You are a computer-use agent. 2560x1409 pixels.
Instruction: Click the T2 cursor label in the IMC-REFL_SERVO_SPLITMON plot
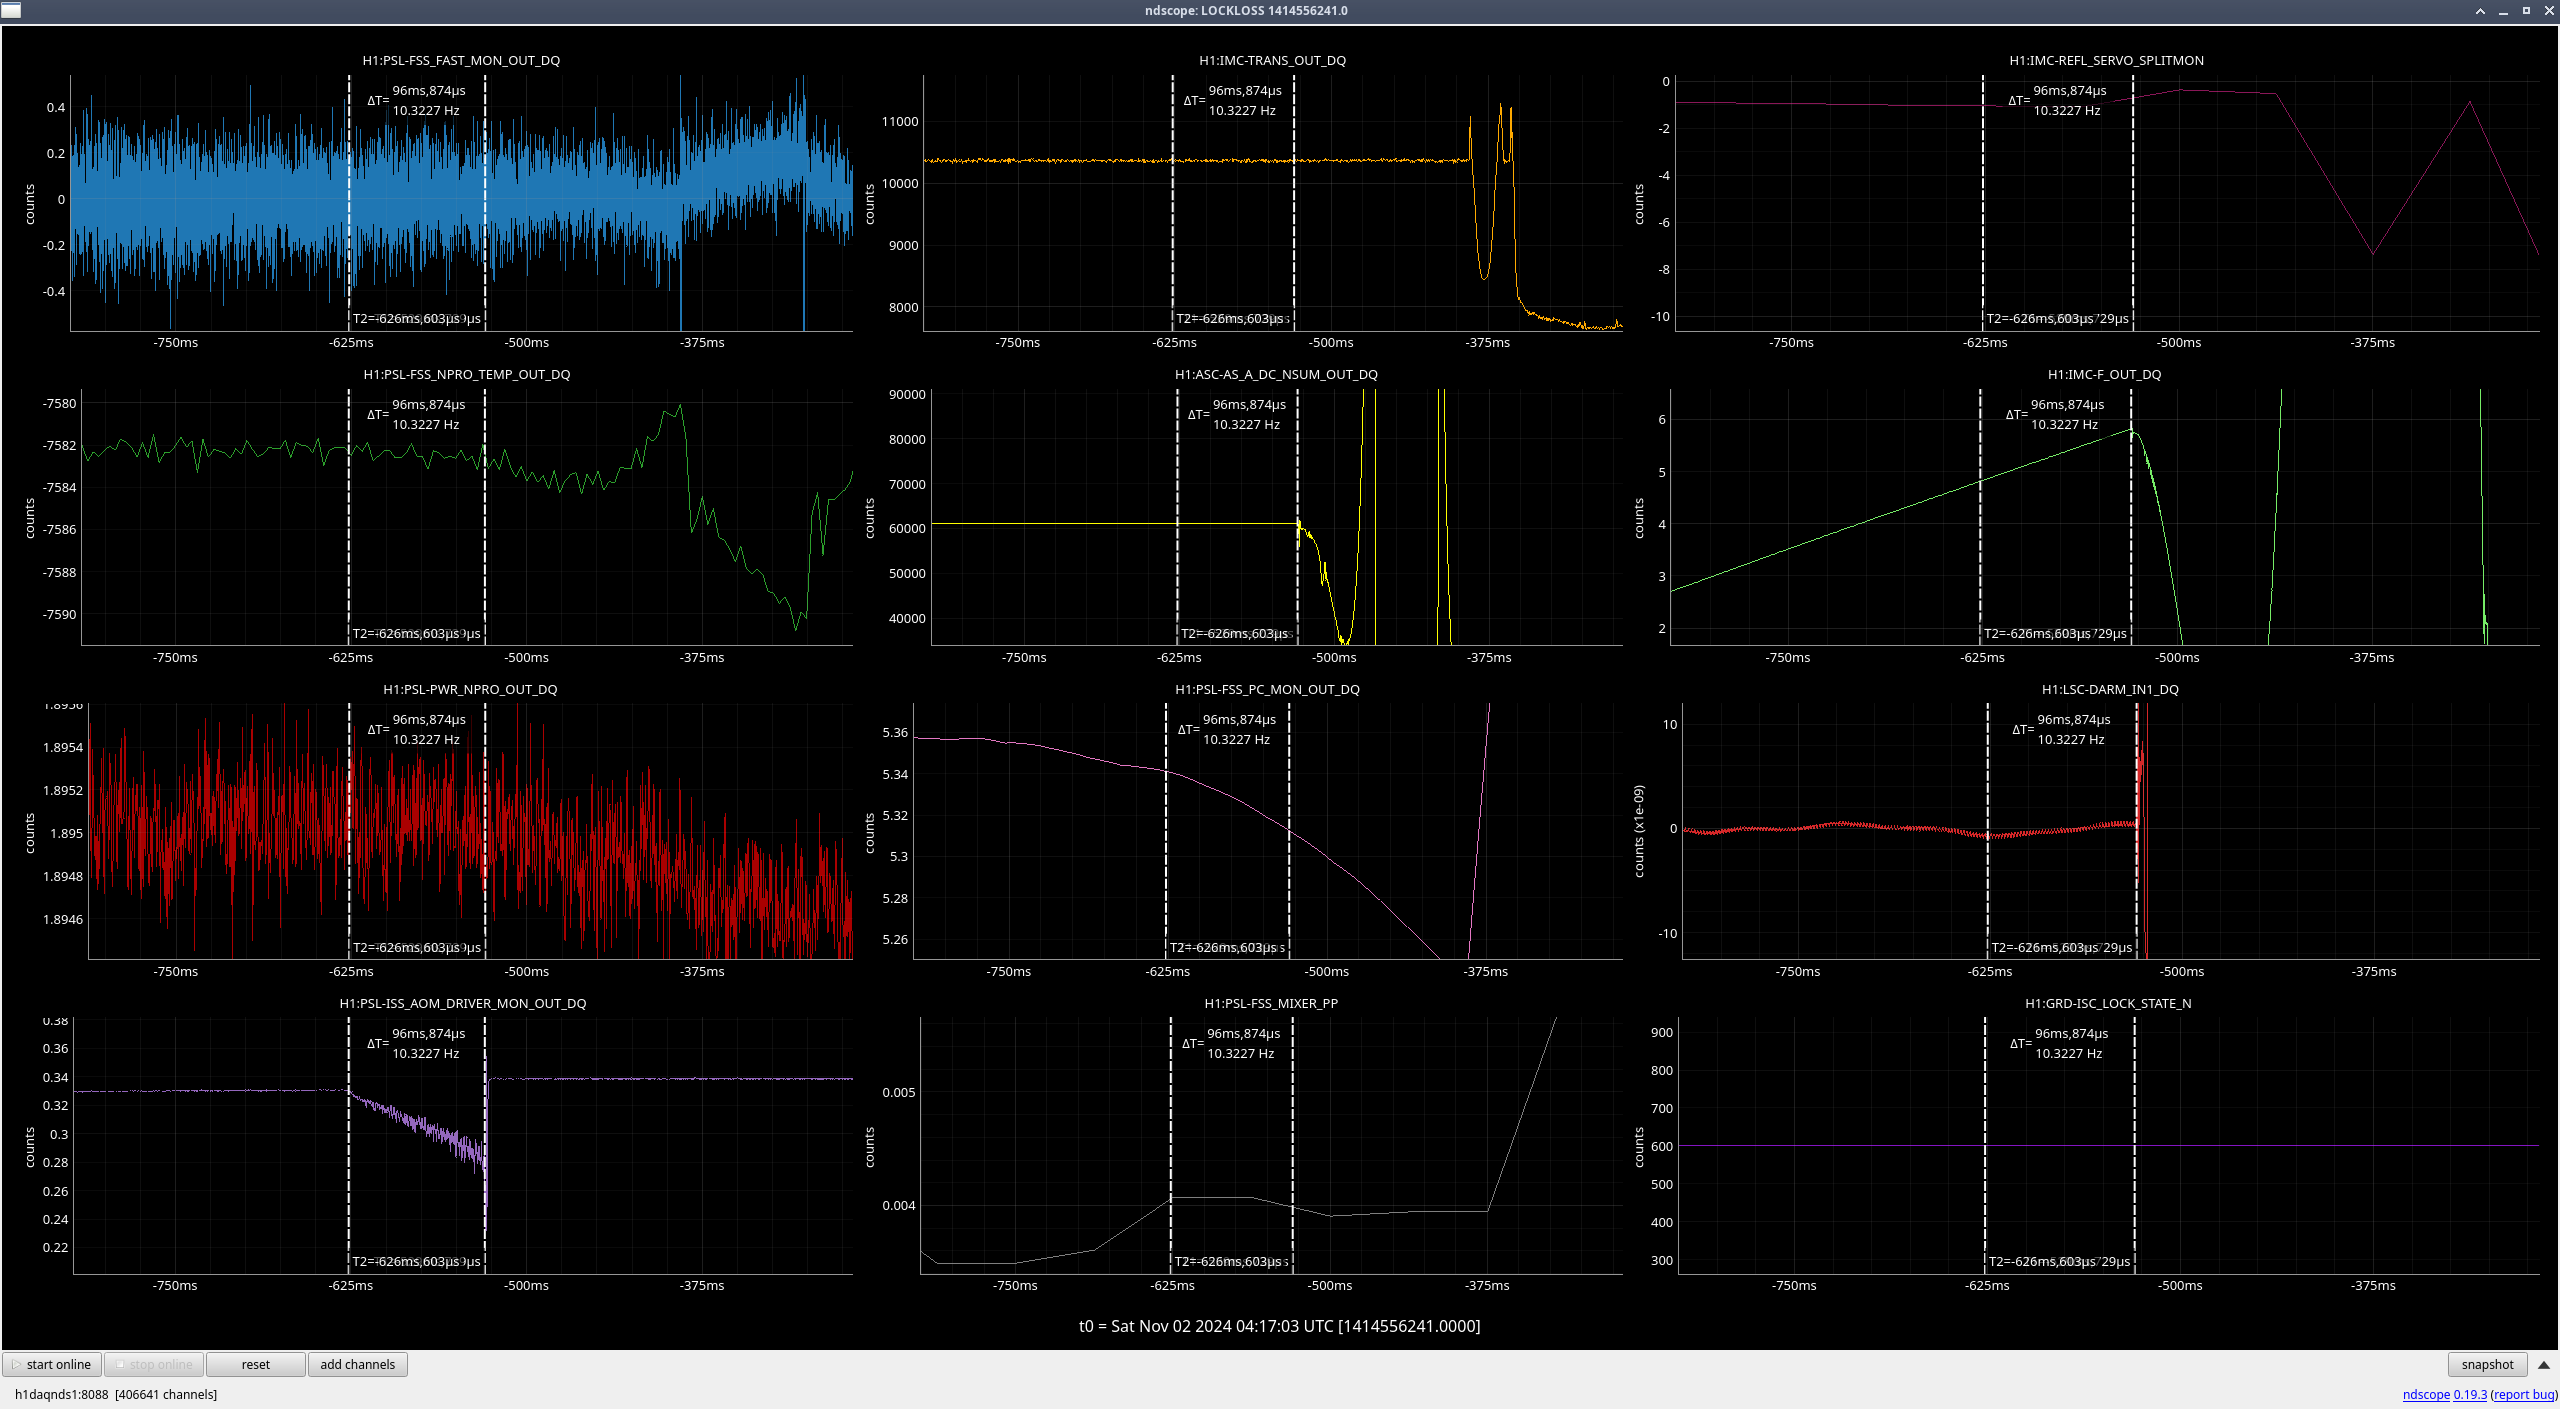[2057, 318]
